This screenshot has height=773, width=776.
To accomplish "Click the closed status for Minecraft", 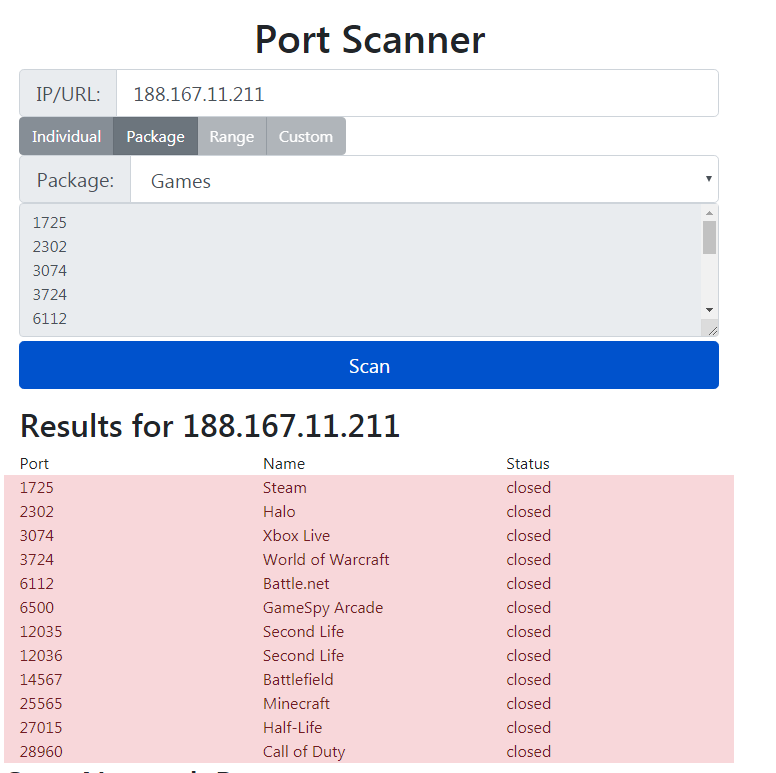I will click(529, 704).
